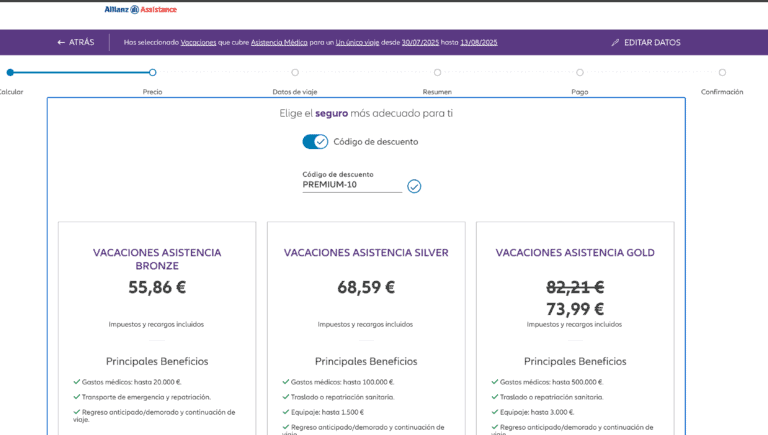
Task: Select the Precio step marker
Action: 152,72
